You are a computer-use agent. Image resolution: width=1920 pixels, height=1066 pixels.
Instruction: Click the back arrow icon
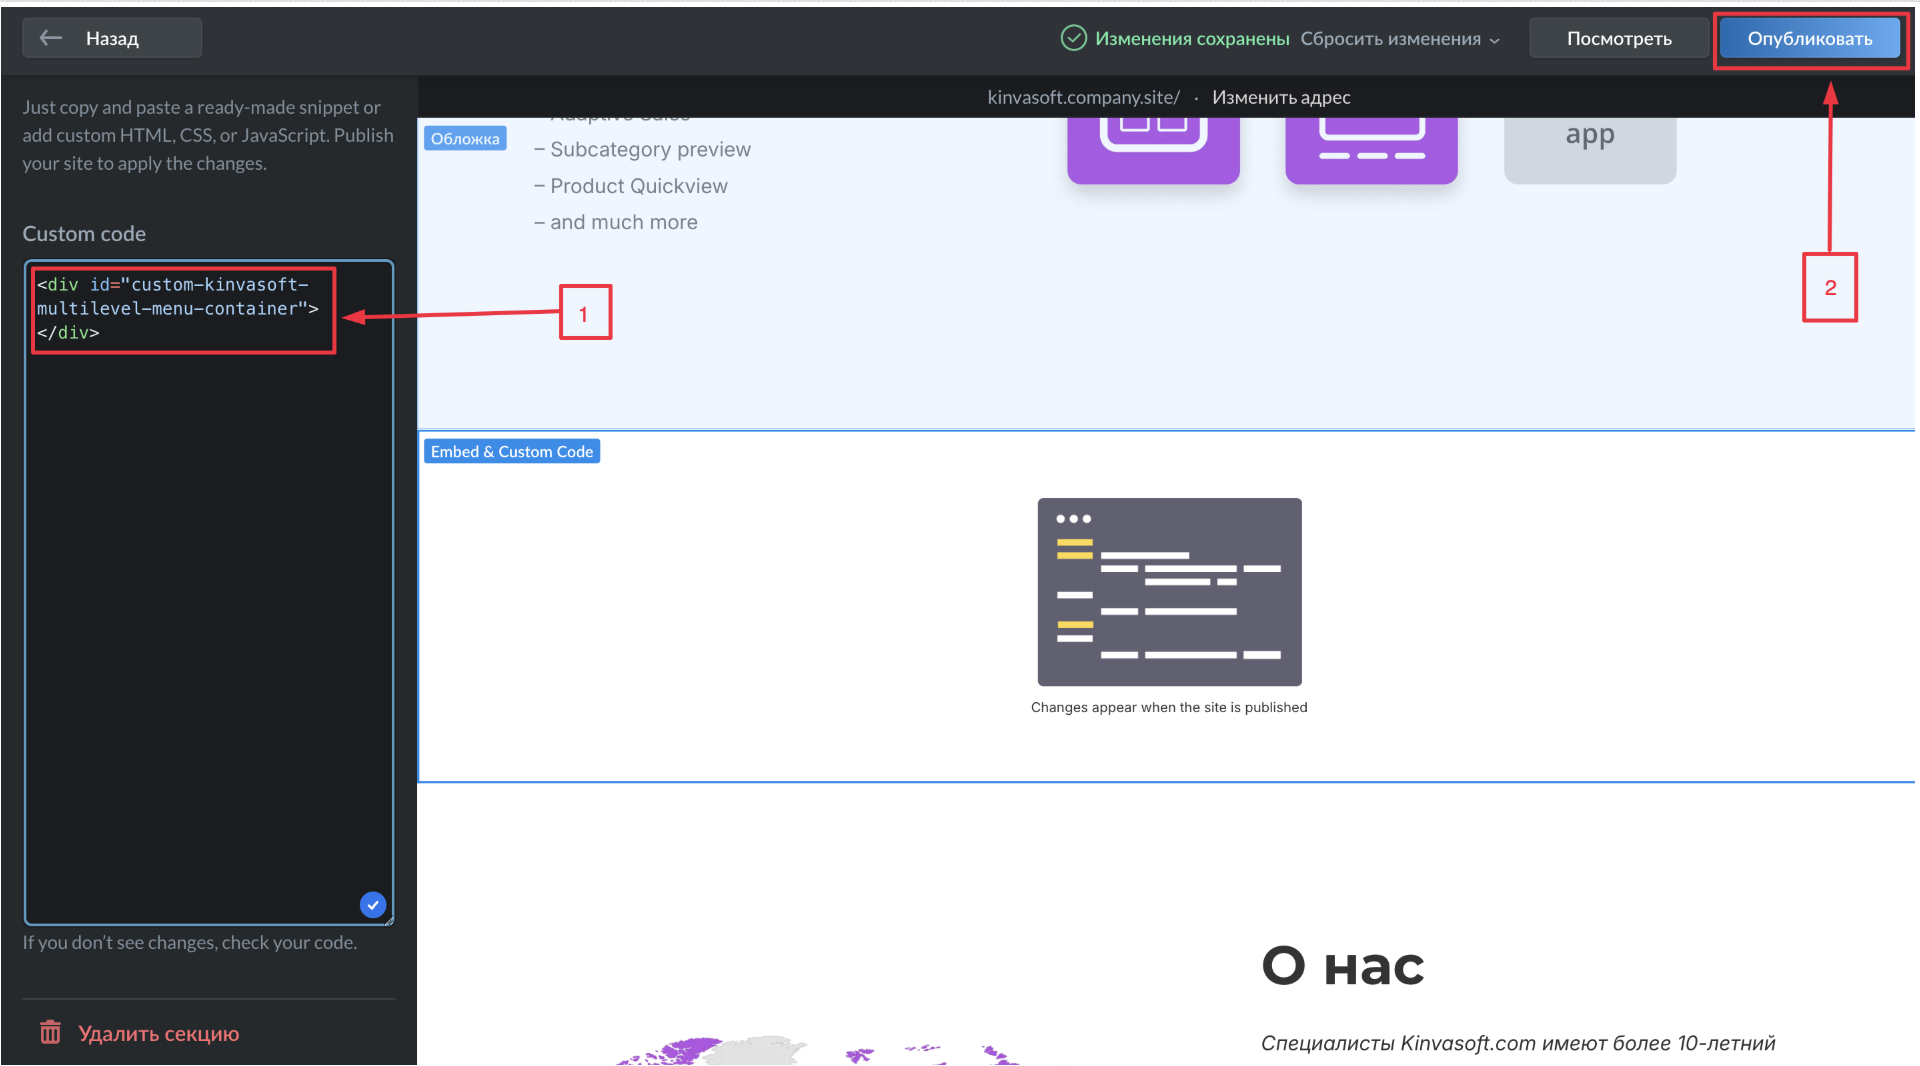click(x=51, y=38)
